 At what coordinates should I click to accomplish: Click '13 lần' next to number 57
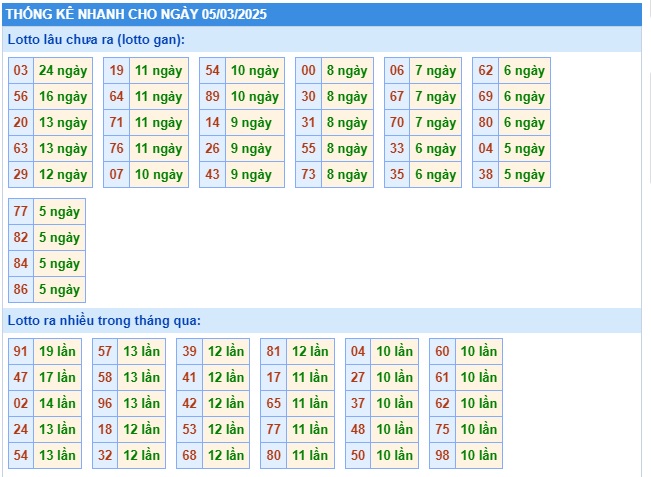click(142, 351)
